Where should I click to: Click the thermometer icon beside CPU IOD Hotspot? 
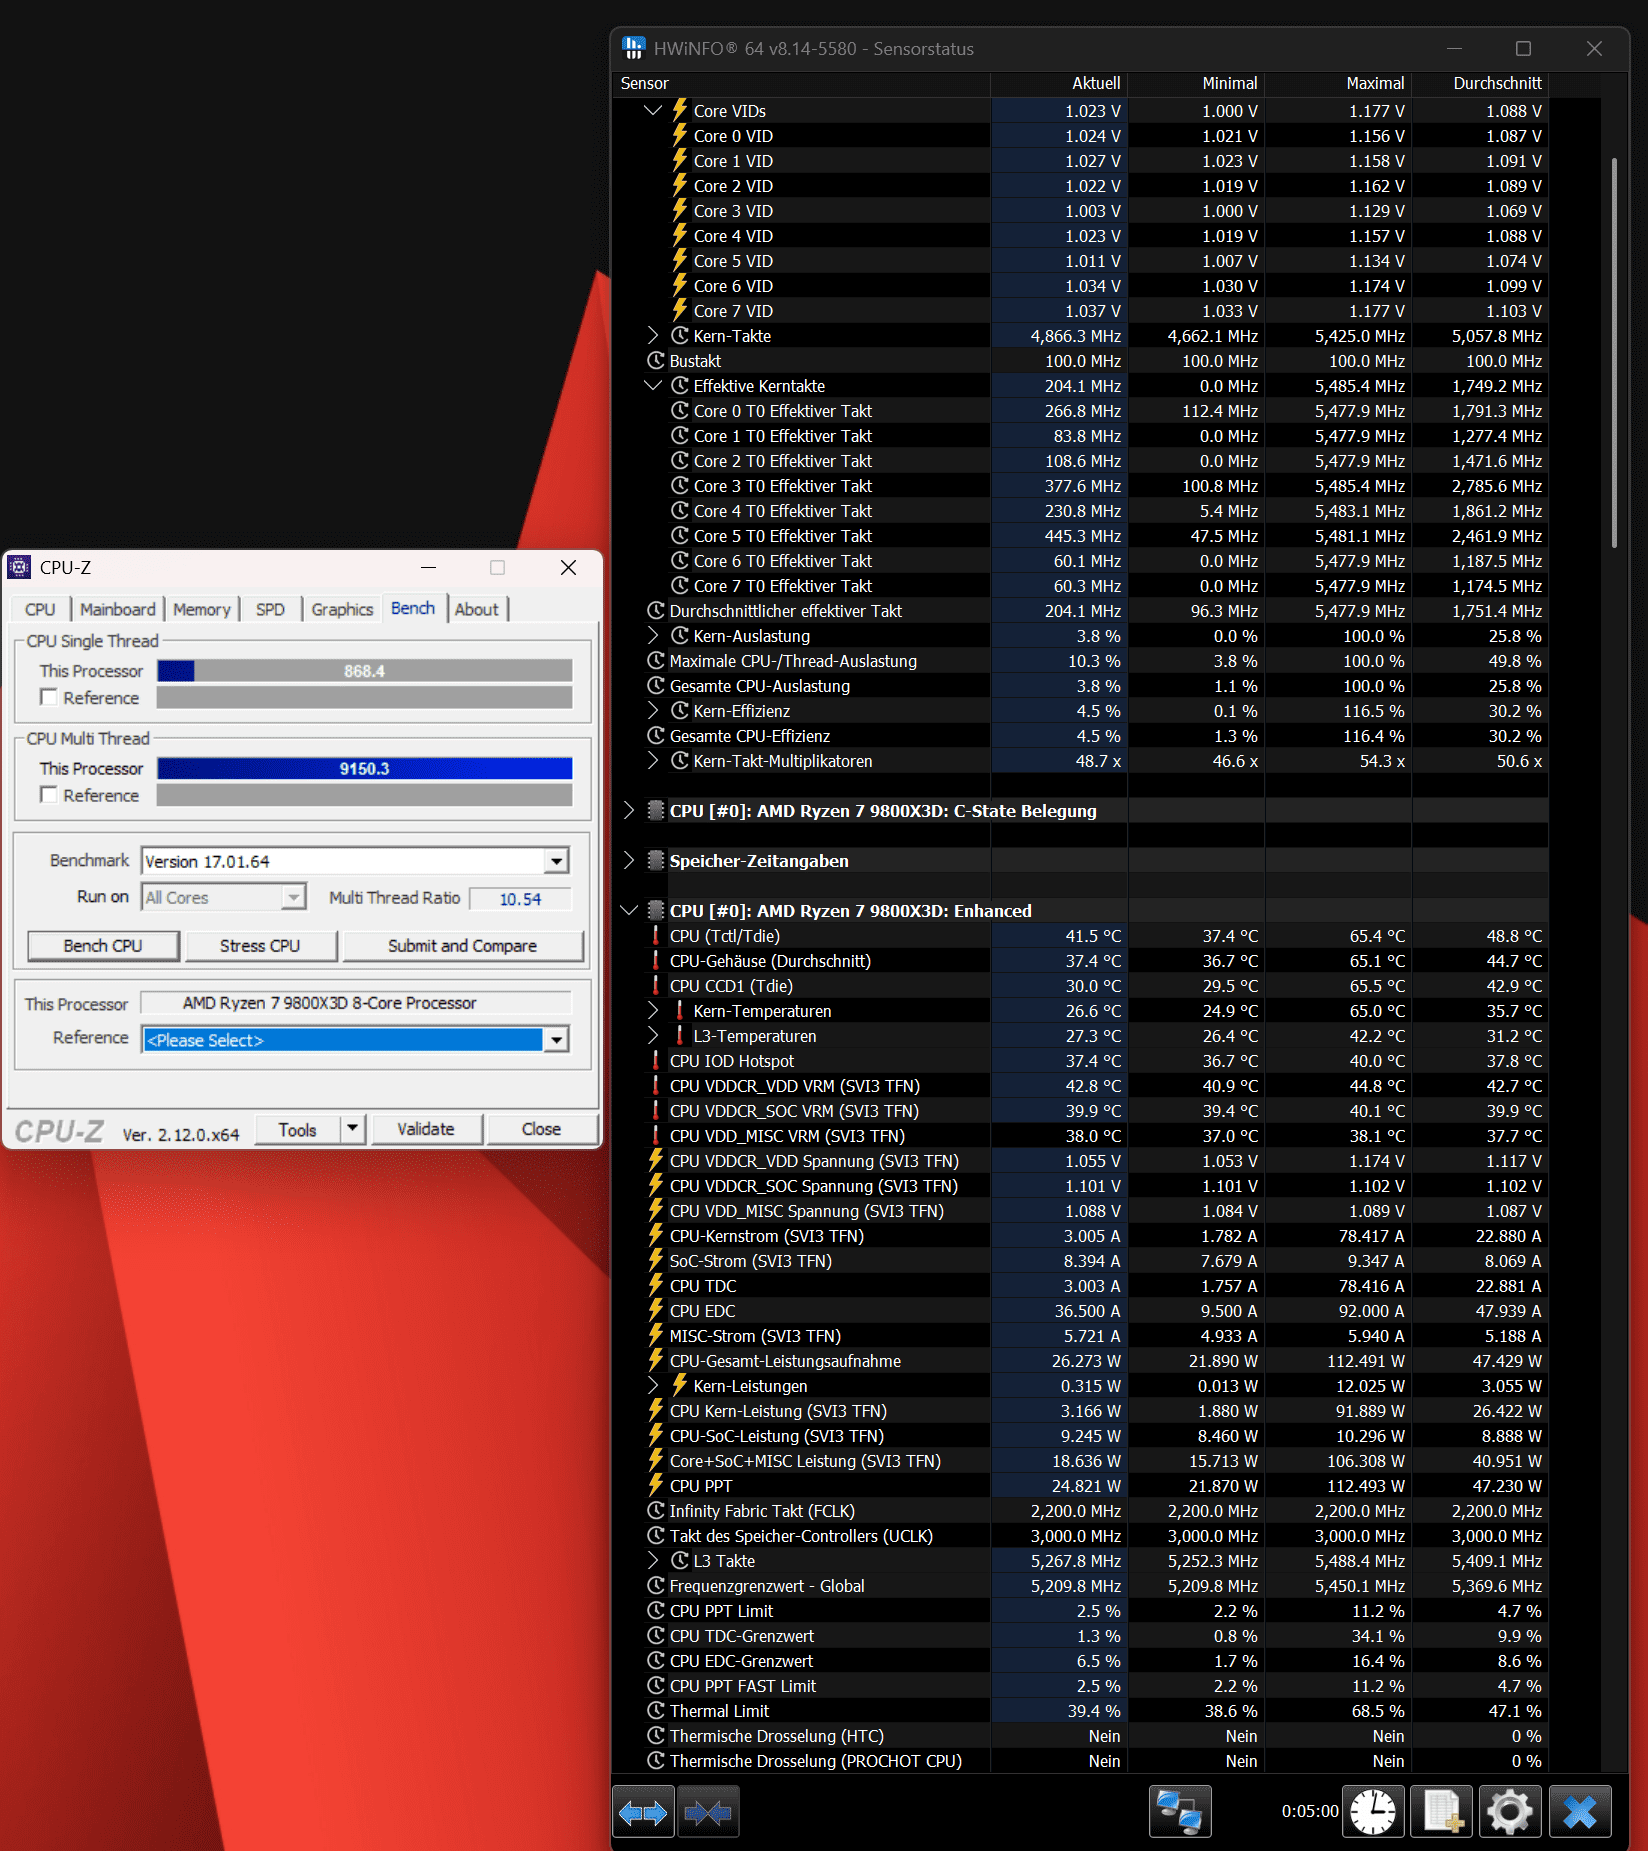[656, 1060]
